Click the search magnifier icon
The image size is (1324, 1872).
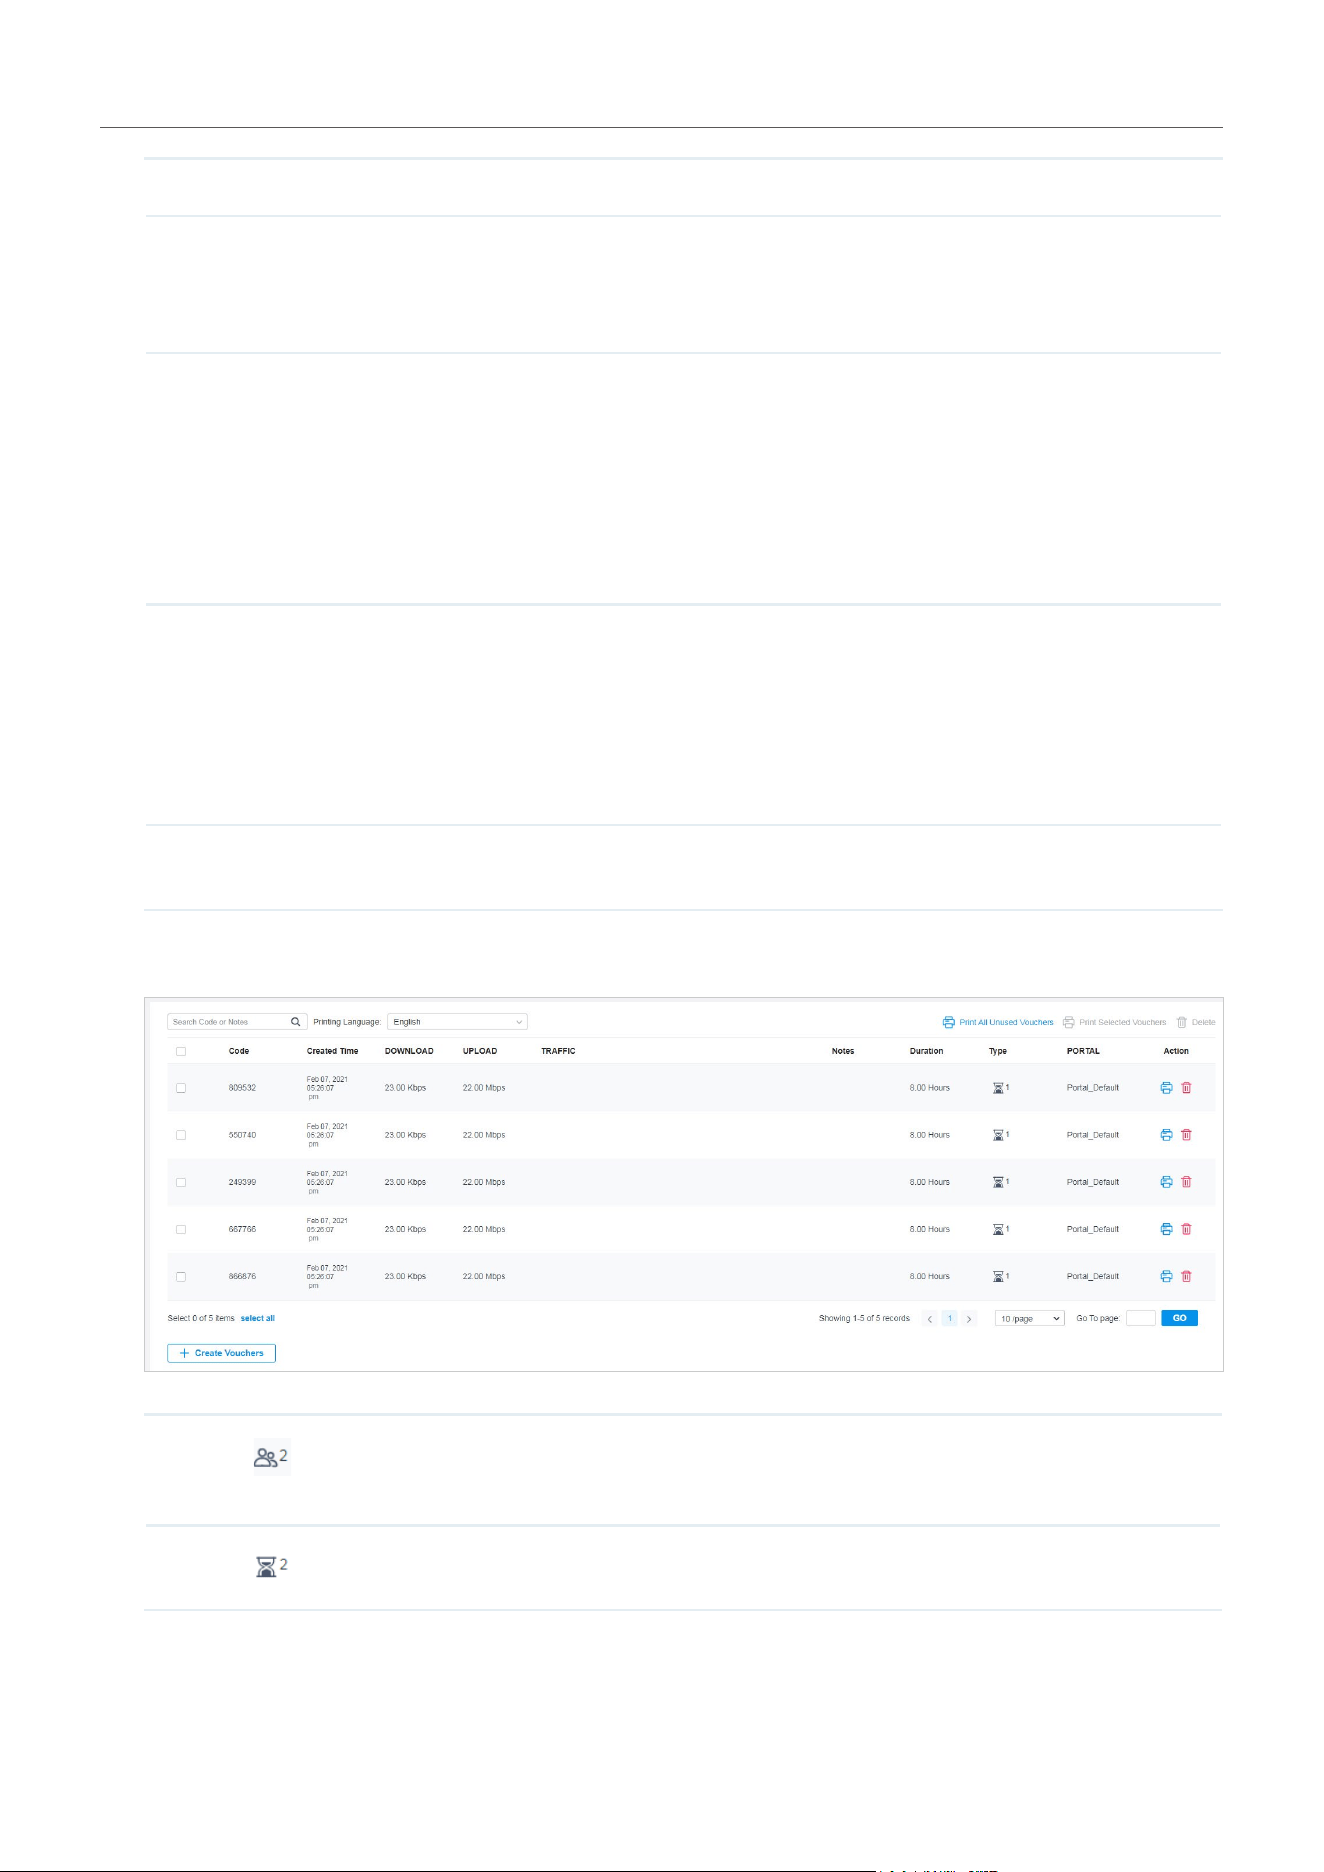[x=296, y=1022]
